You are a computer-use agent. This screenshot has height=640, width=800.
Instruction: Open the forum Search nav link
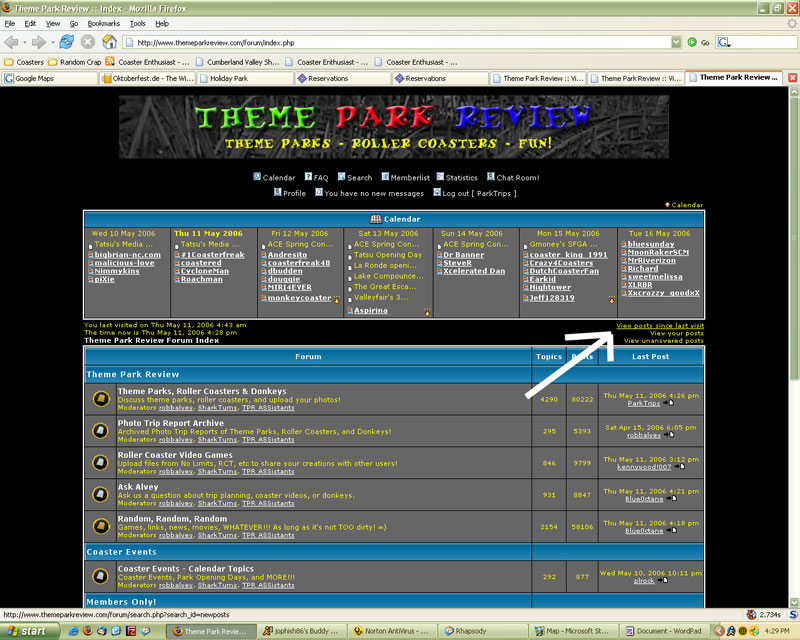[355, 177]
